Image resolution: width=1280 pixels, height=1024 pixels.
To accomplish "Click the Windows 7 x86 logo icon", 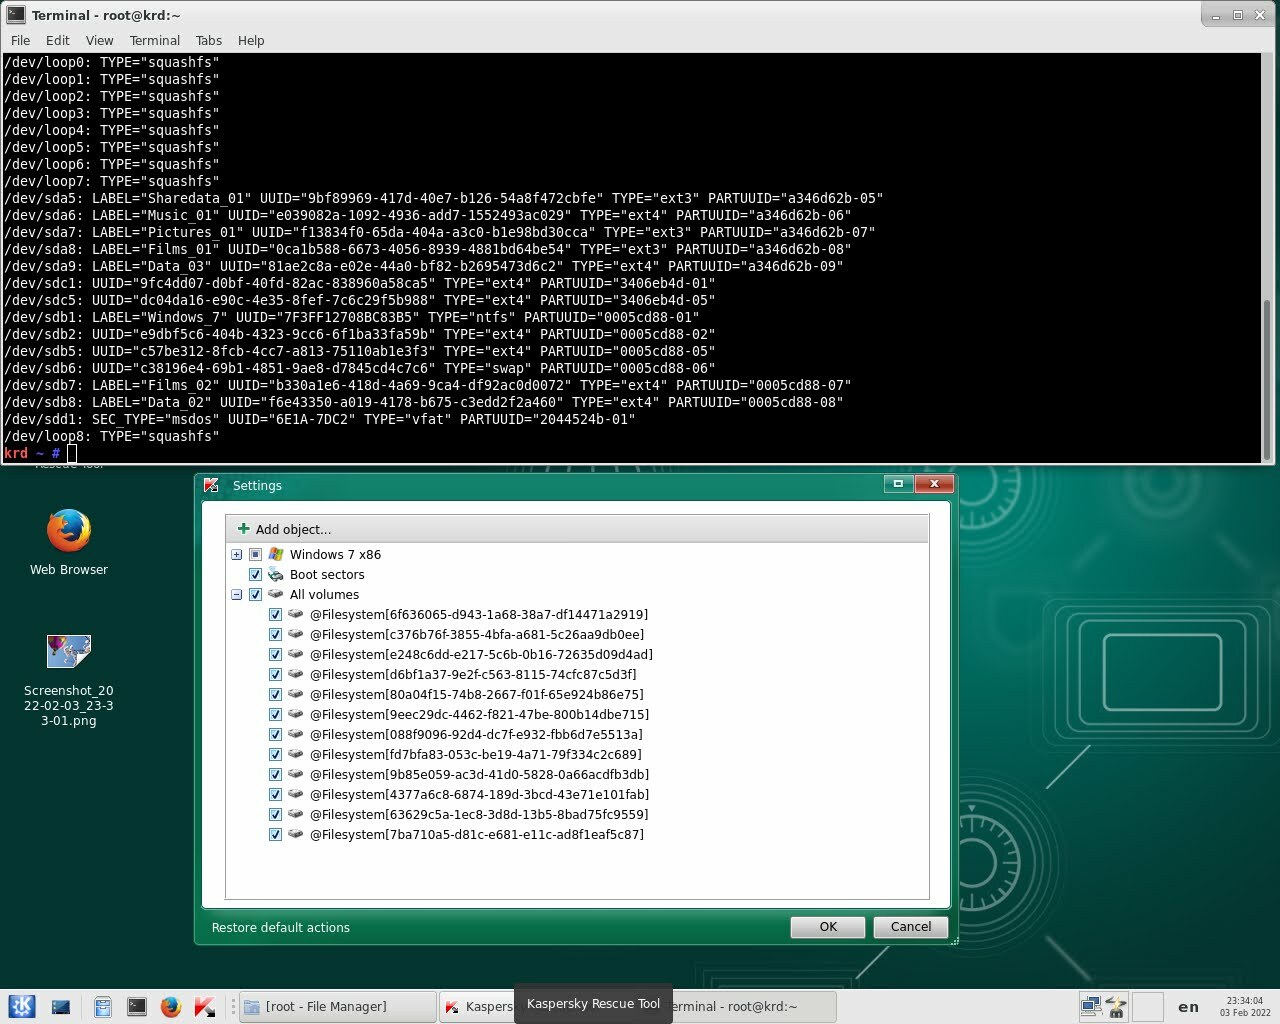I will click(x=276, y=554).
